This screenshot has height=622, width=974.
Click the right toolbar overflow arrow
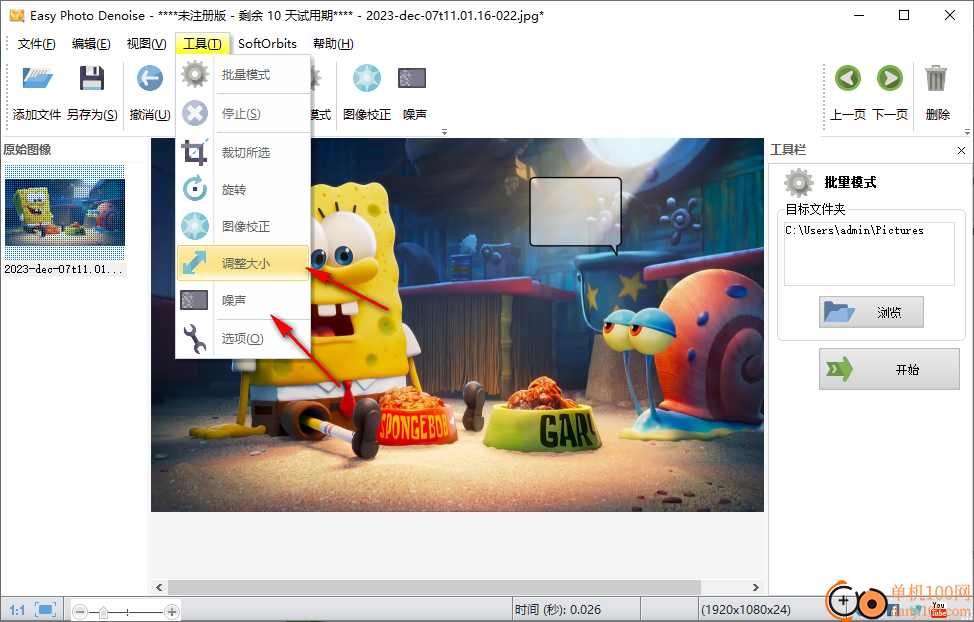(967, 132)
